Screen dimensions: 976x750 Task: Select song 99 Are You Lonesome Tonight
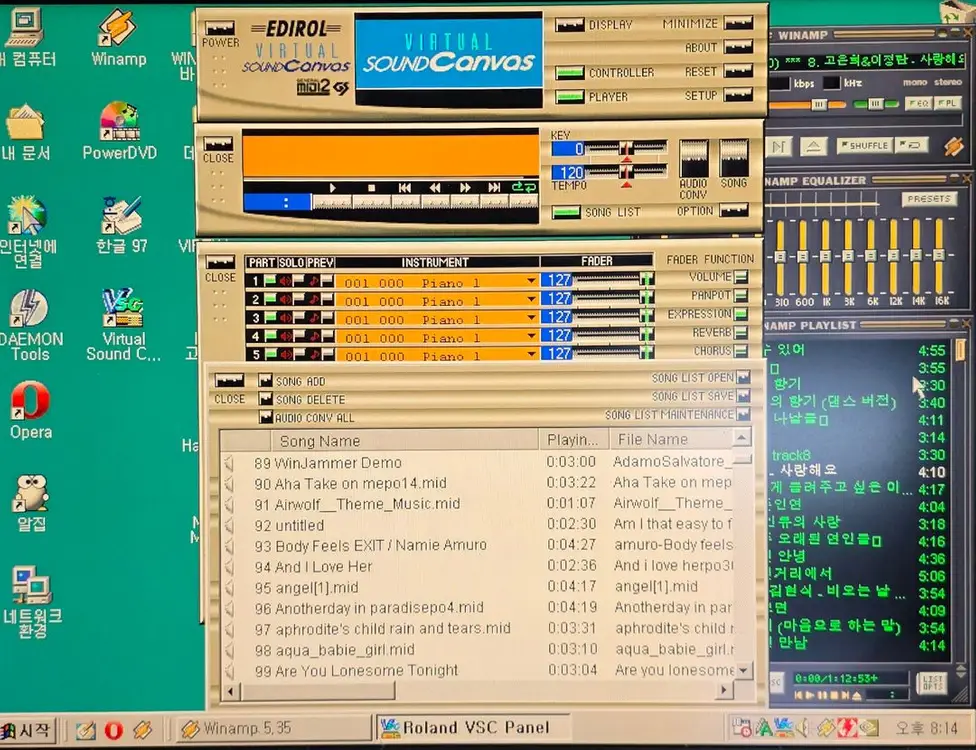(479, 670)
